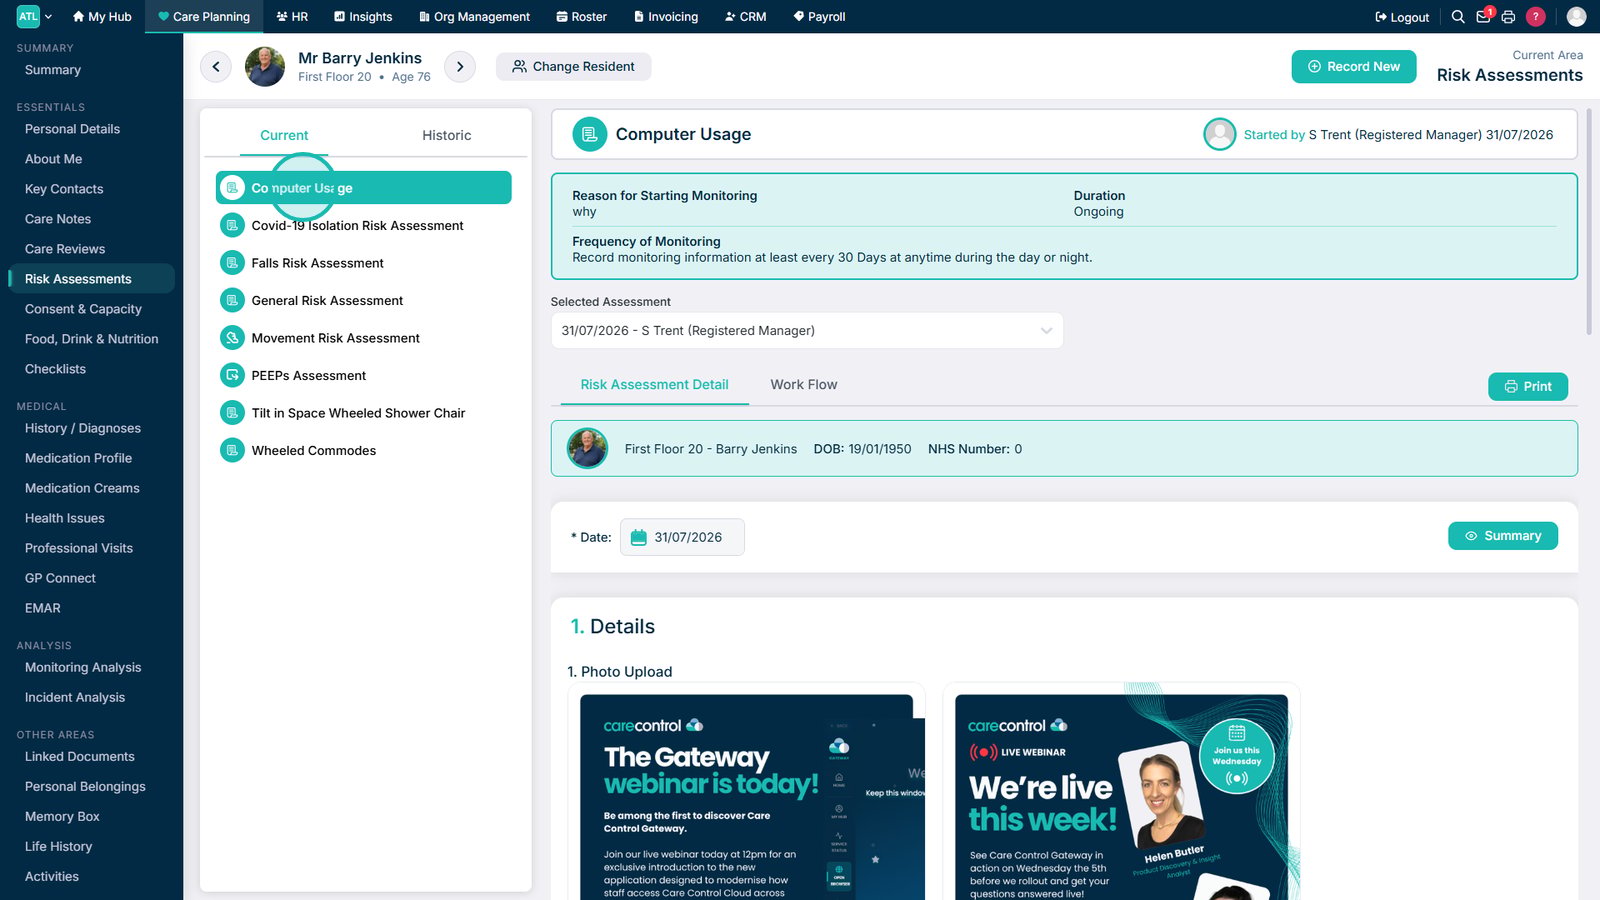Click Falls Risk Assessment icon

click(x=232, y=263)
